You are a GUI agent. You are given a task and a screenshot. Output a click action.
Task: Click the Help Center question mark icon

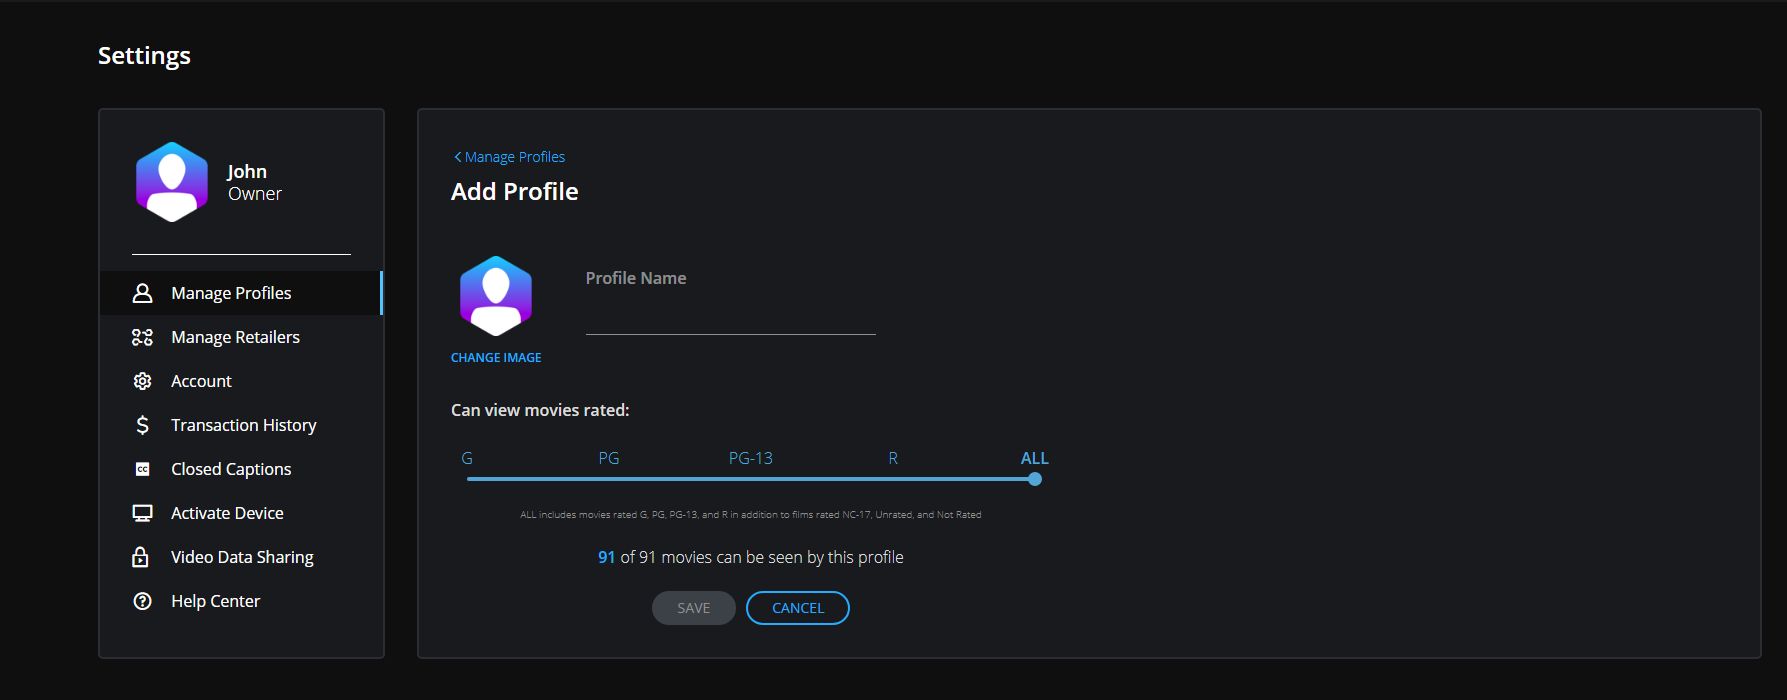pyautogui.click(x=143, y=601)
